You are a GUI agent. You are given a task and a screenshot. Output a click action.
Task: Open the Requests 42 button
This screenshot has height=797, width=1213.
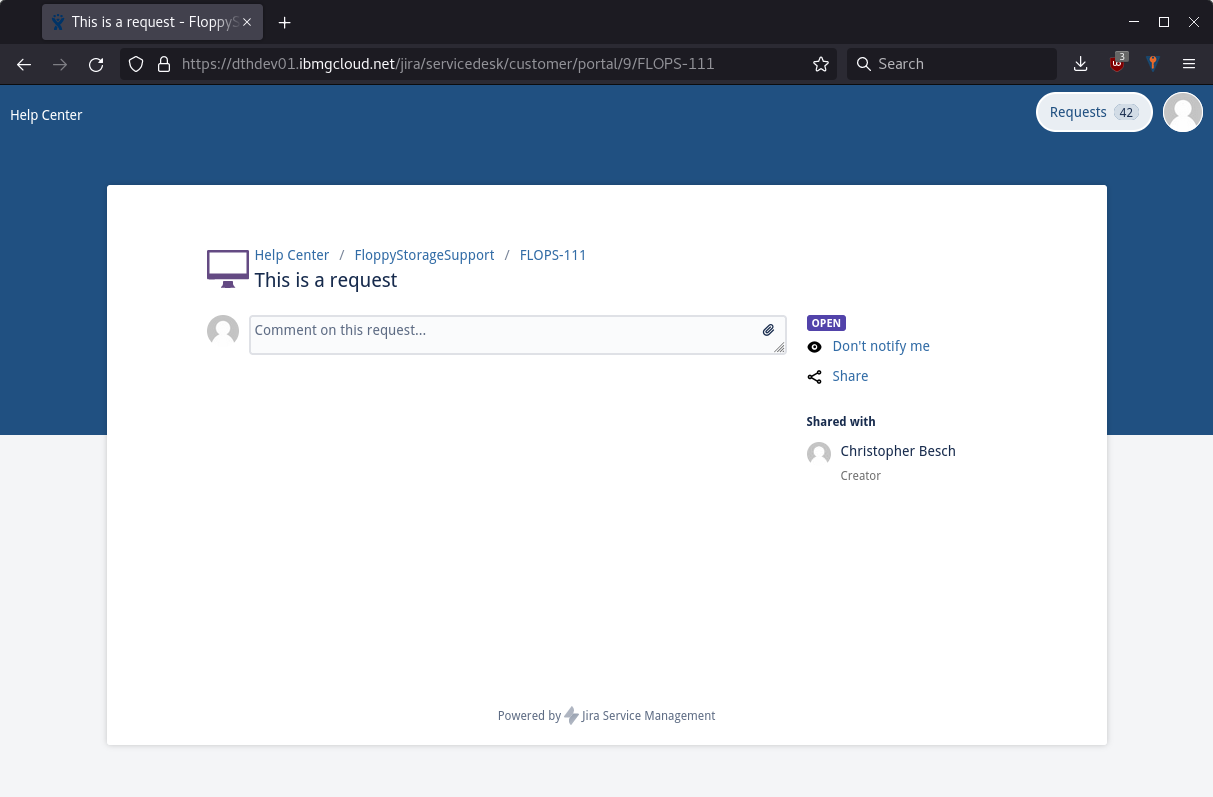click(1093, 112)
